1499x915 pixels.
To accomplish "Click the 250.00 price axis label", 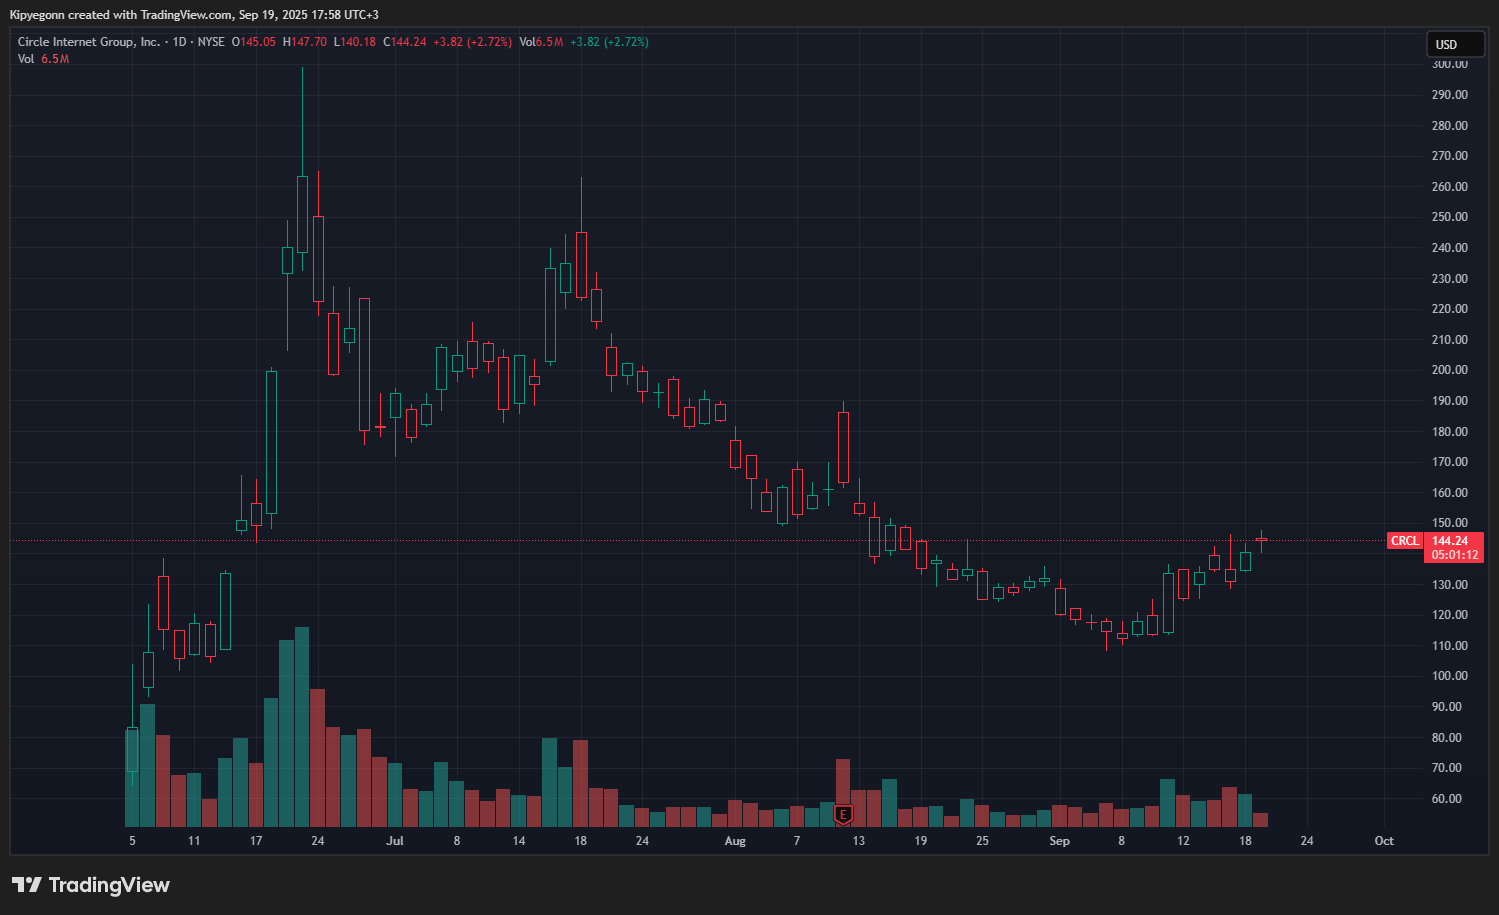I will pos(1450,217).
